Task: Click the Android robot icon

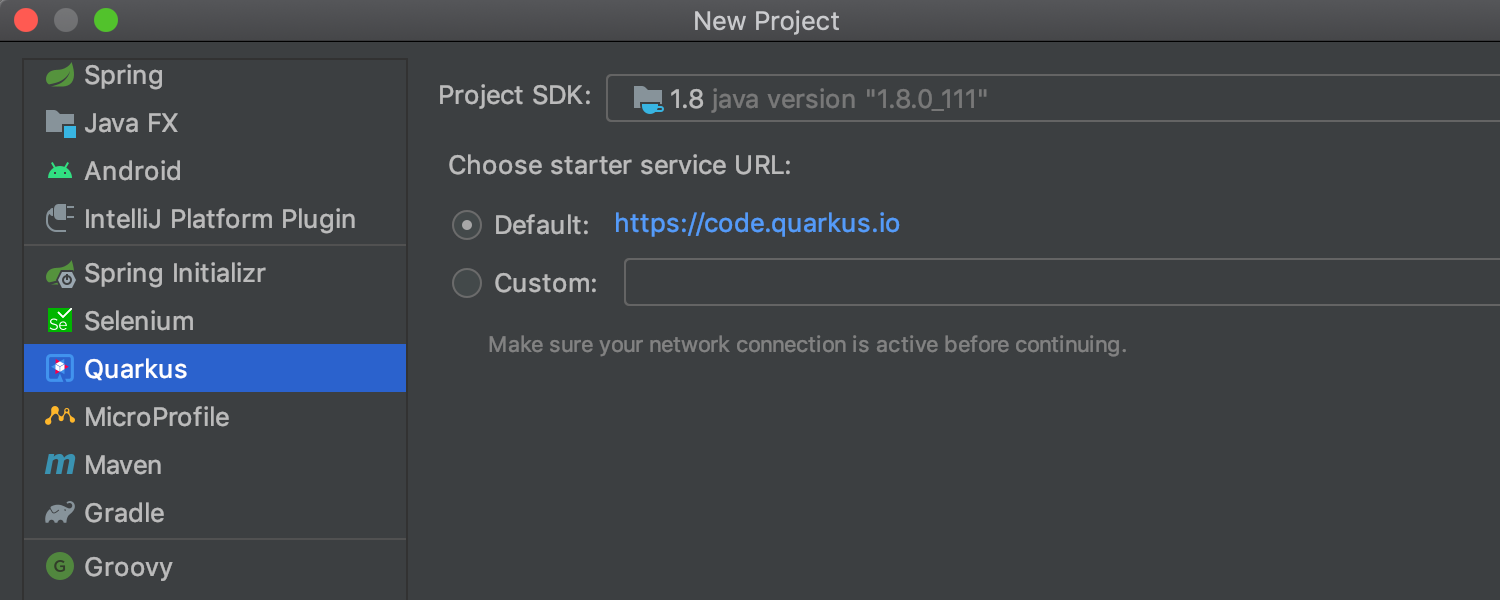Action: (x=60, y=171)
